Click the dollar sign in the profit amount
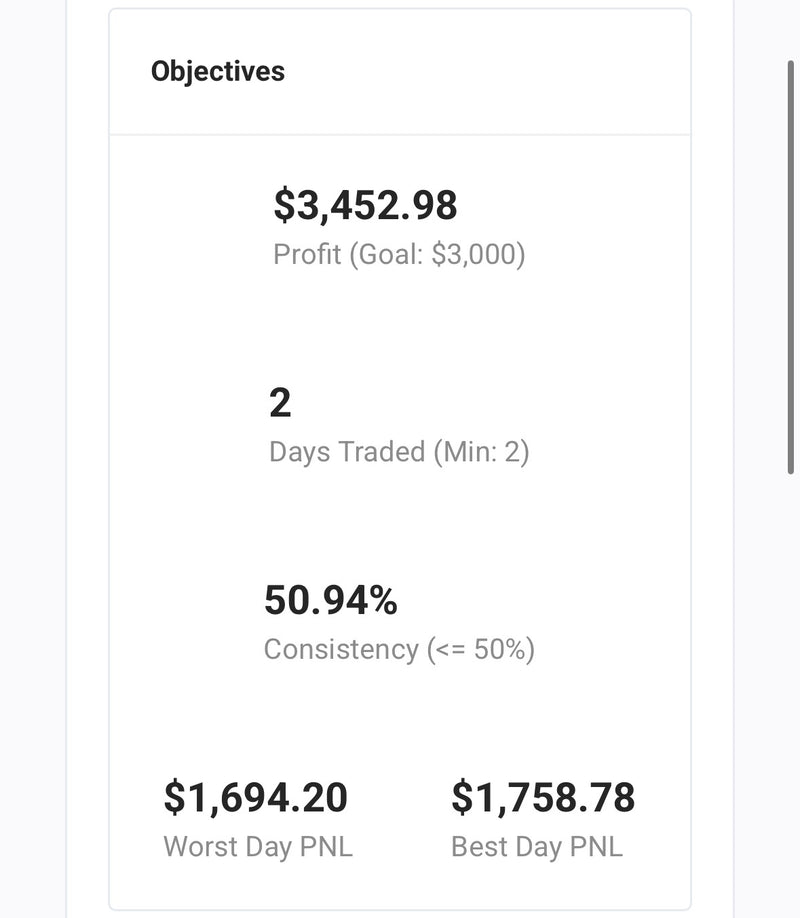 (284, 205)
